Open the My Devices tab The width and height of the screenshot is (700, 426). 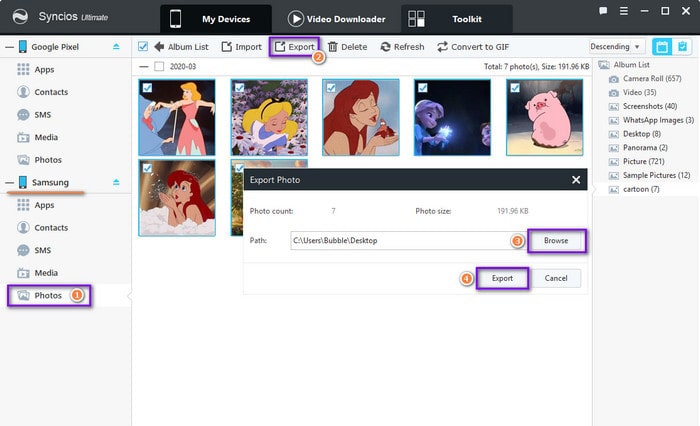pyautogui.click(x=216, y=19)
